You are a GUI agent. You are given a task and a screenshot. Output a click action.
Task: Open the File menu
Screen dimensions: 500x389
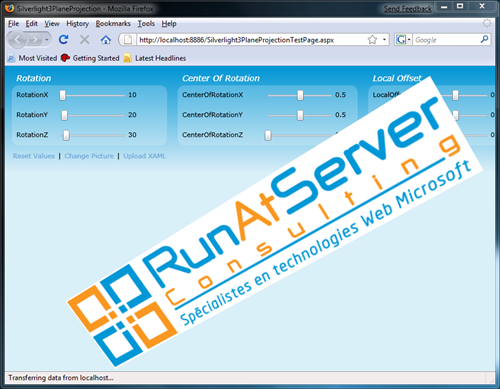(14, 24)
